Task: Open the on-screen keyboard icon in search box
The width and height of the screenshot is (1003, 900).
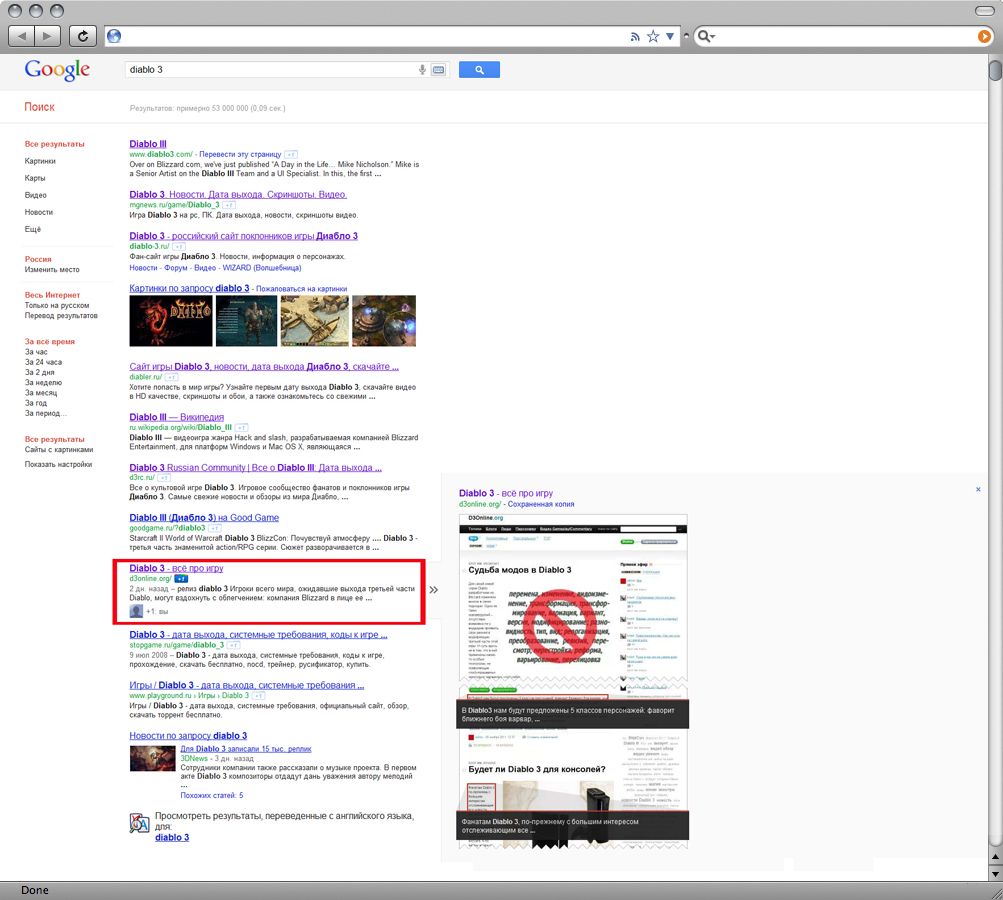Action: pos(438,70)
